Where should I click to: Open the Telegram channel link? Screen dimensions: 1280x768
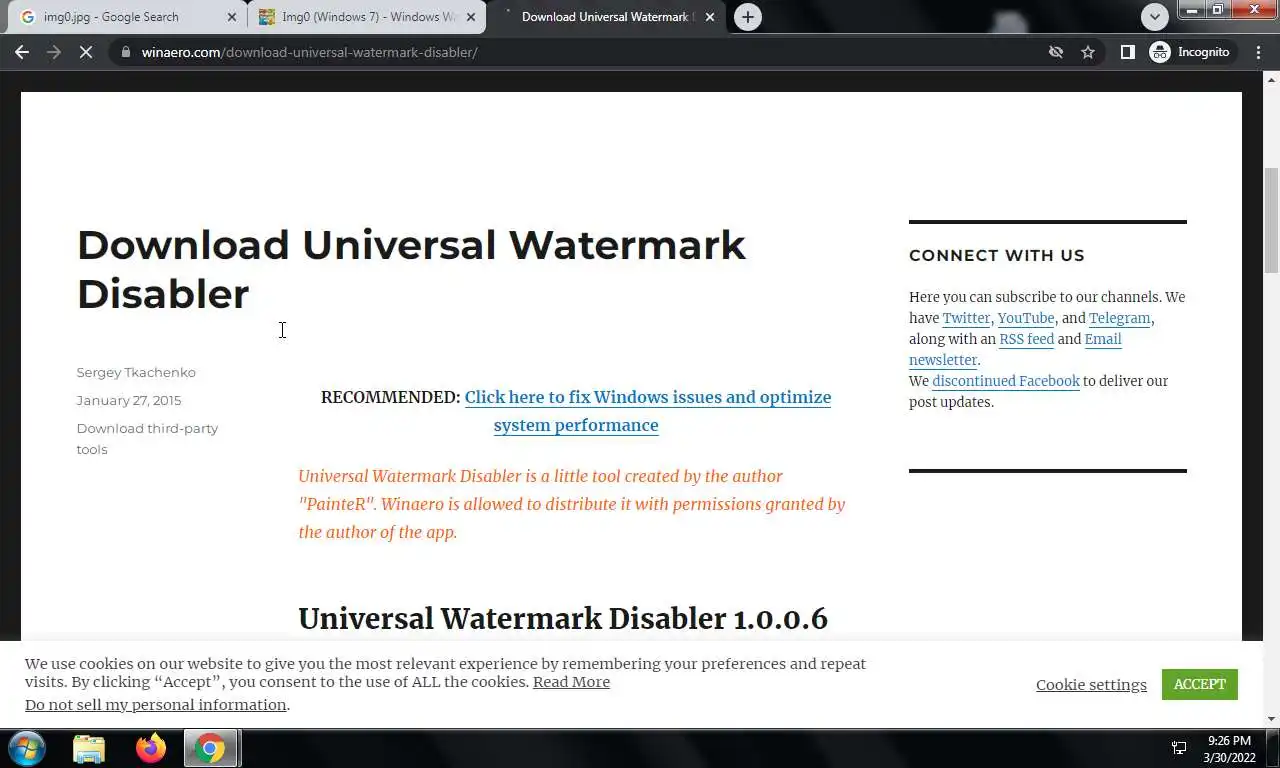1119,318
